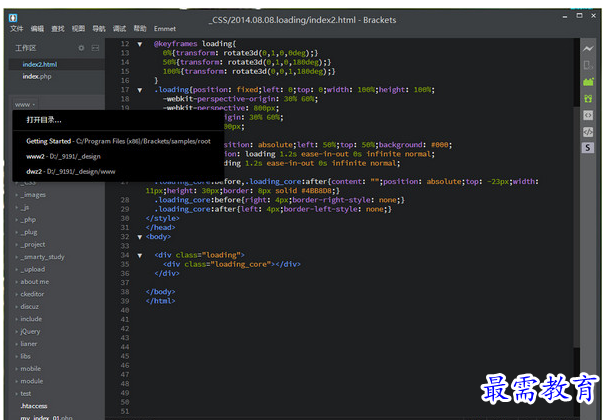Toggle split view icon in sidebar header

pos(96,47)
